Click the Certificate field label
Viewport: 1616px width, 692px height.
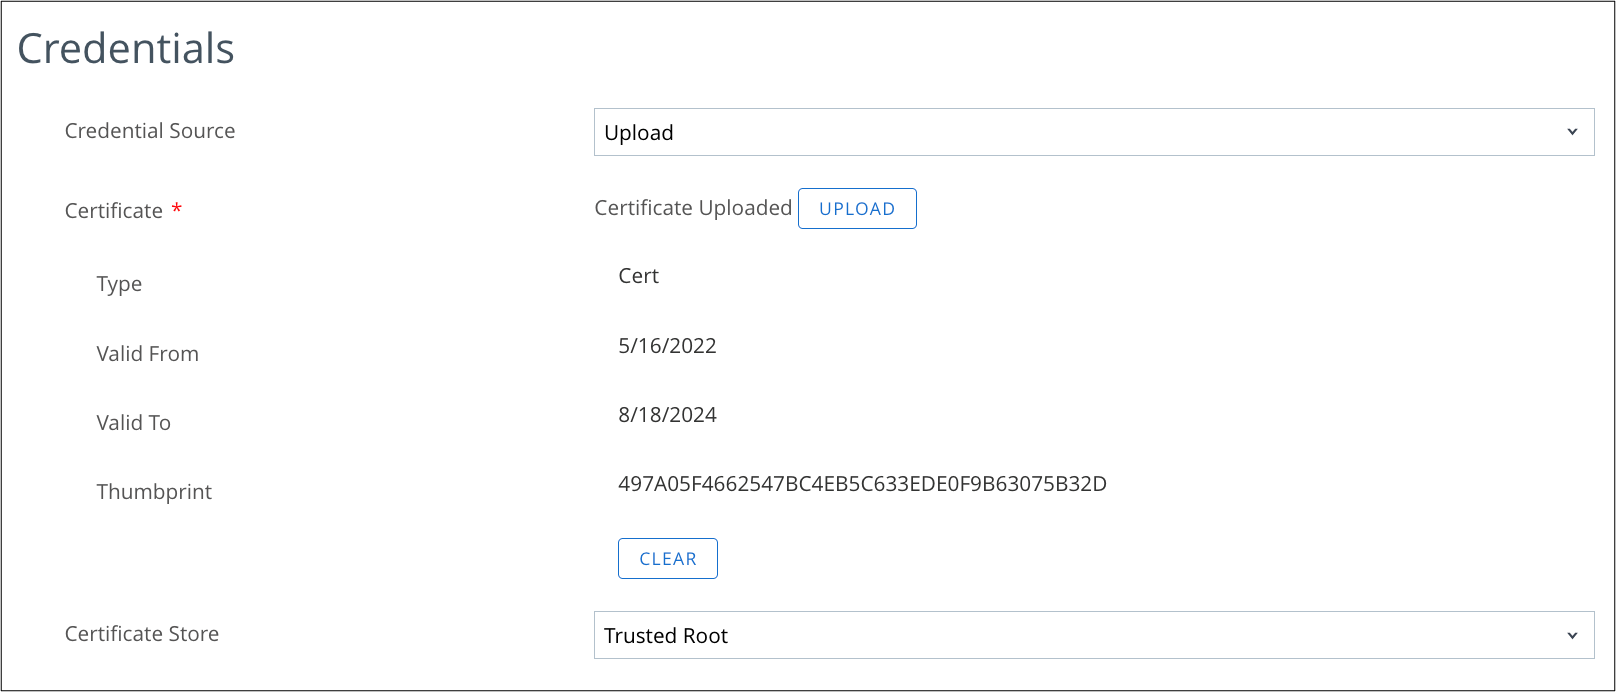point(113,211)
